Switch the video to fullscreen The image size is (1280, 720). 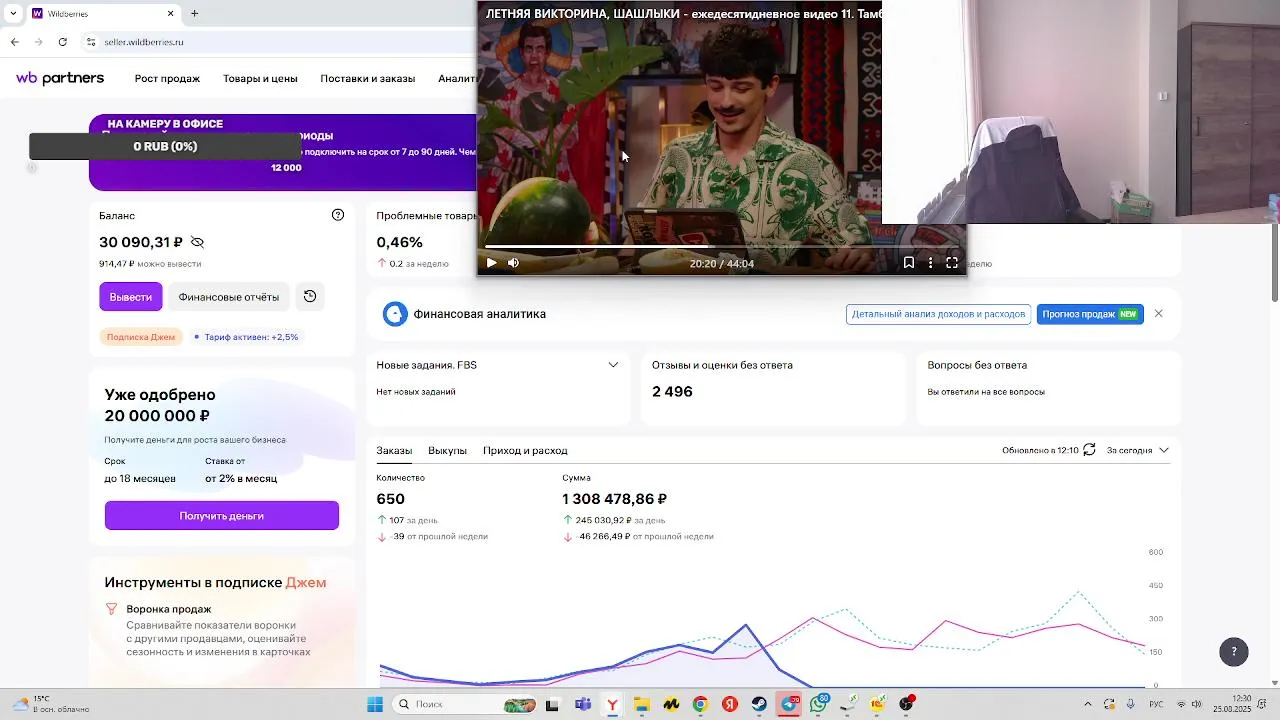point(952,263)
